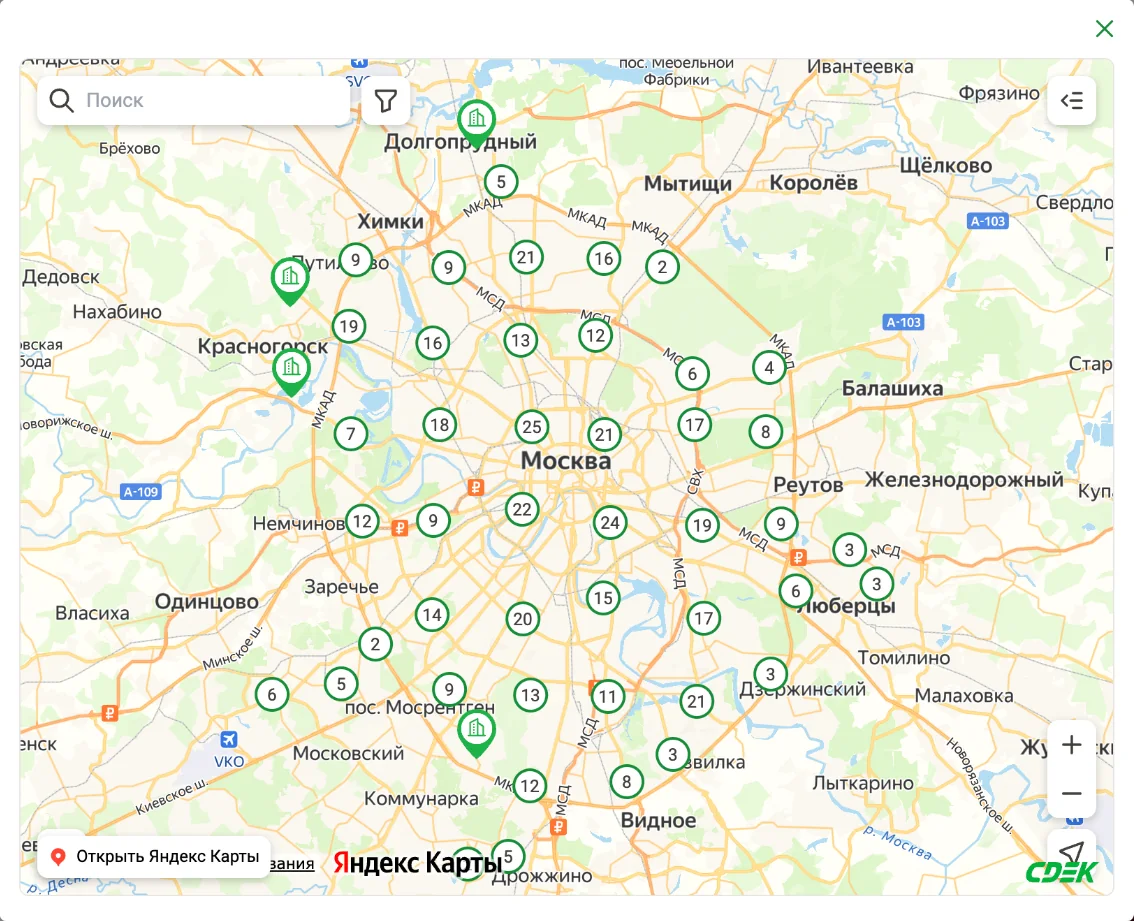Image resolution: width=1134 pixels, height=921 pixels.
Task: Click the Яндекс Карты logo
Action: point(418,862)
